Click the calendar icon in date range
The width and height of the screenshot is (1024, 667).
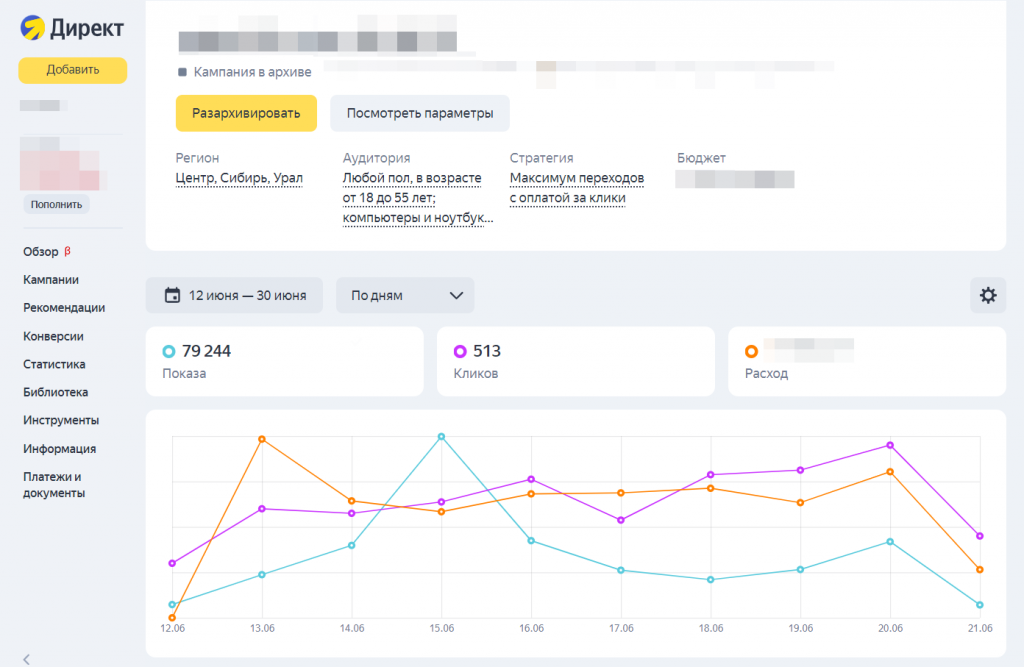click(x=172, y=295)
